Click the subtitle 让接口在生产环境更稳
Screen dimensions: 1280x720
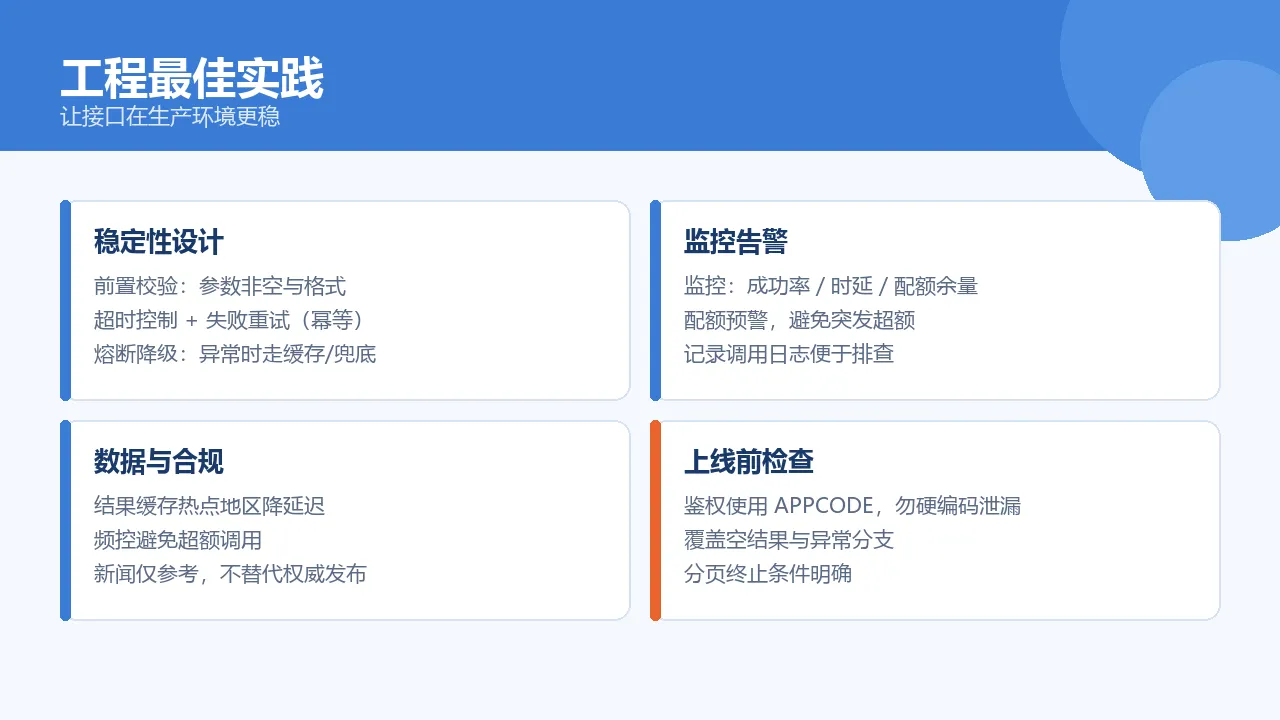point(170,116)
